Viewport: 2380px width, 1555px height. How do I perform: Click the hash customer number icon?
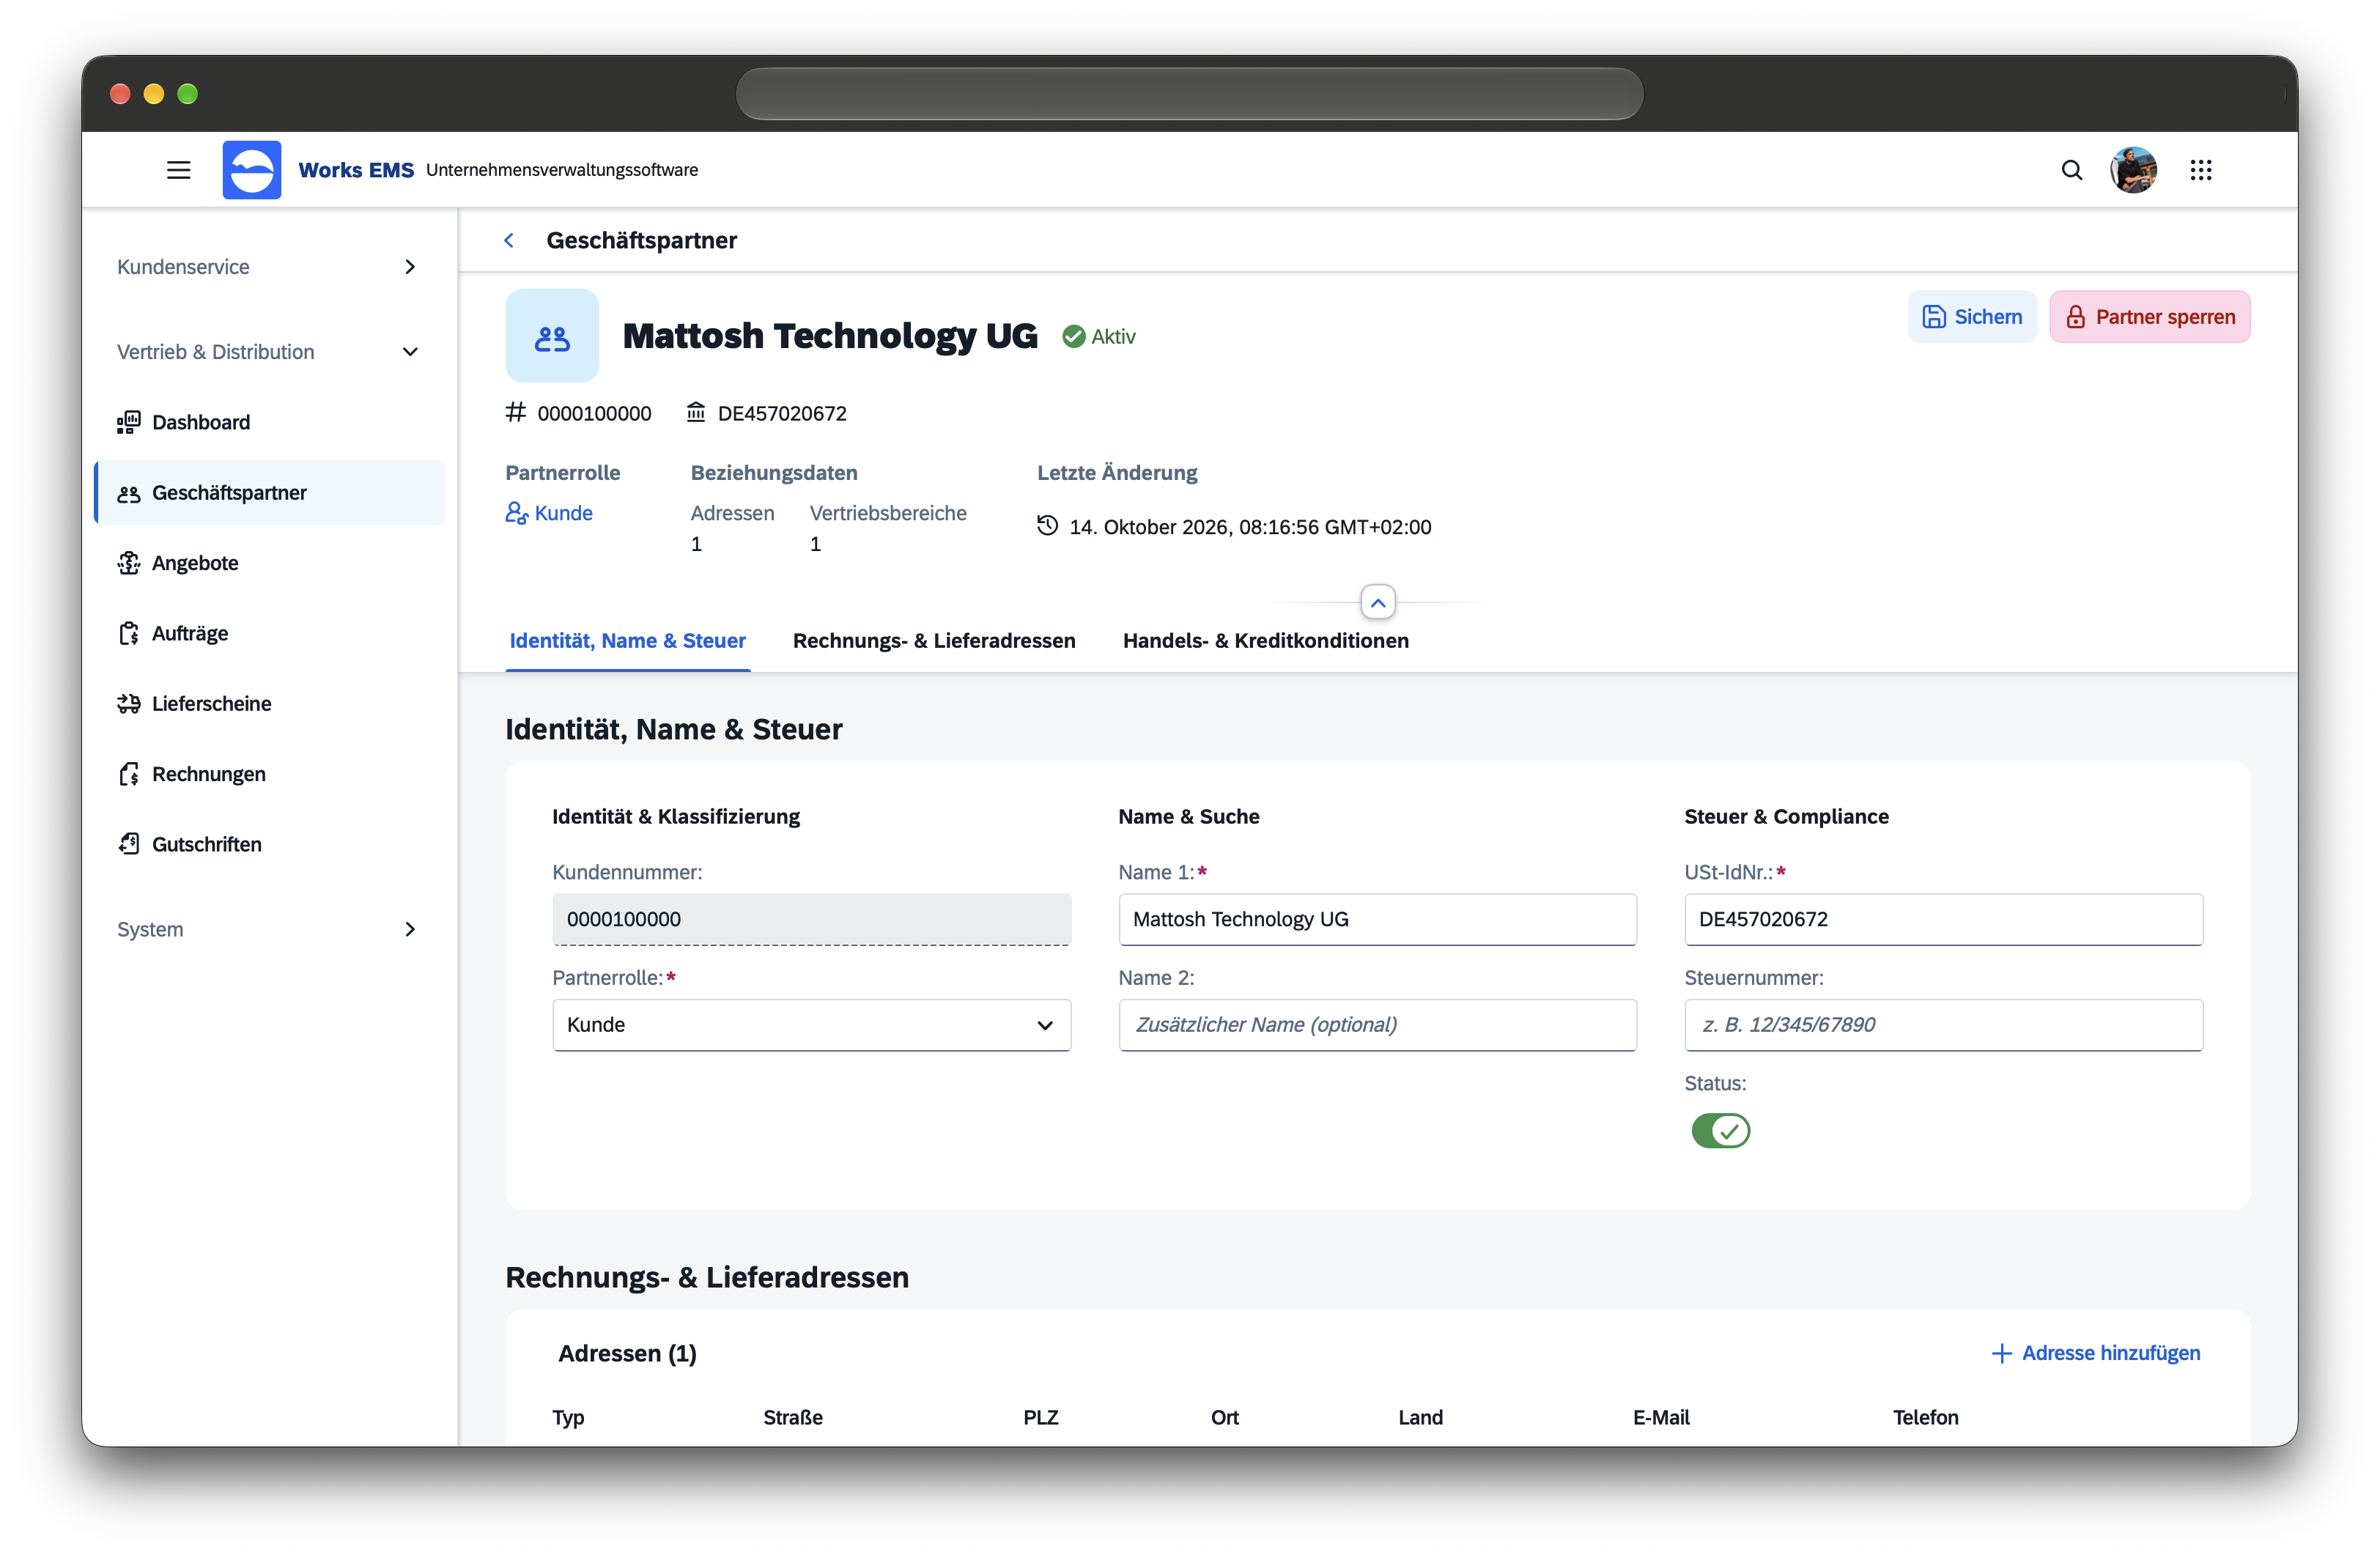click(x=515, y=412)
